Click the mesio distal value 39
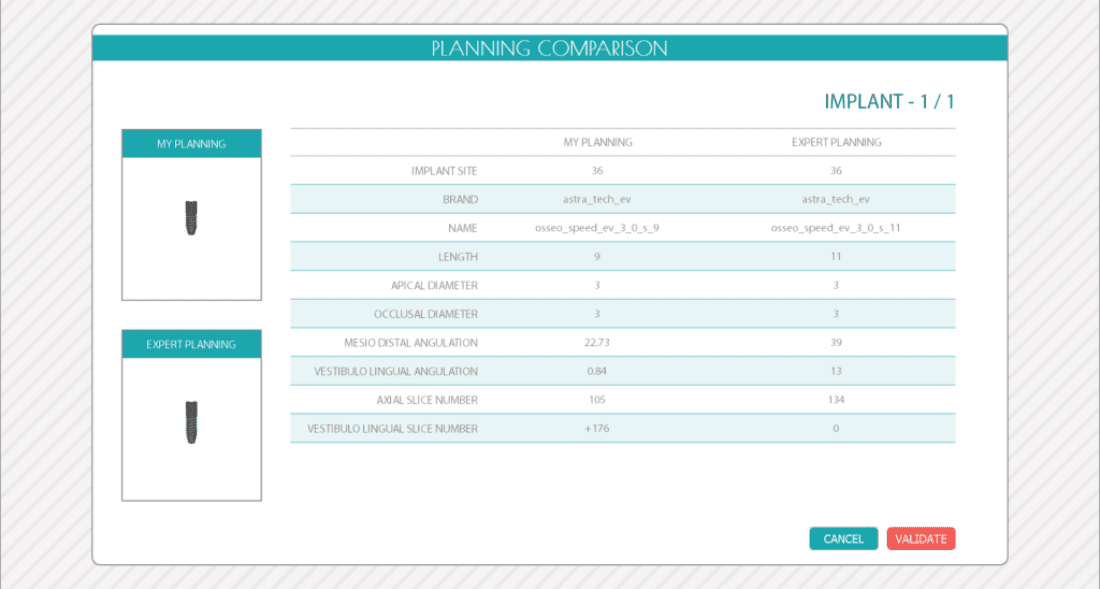The height and width of the screenshot is (589, 1100). 836,343
